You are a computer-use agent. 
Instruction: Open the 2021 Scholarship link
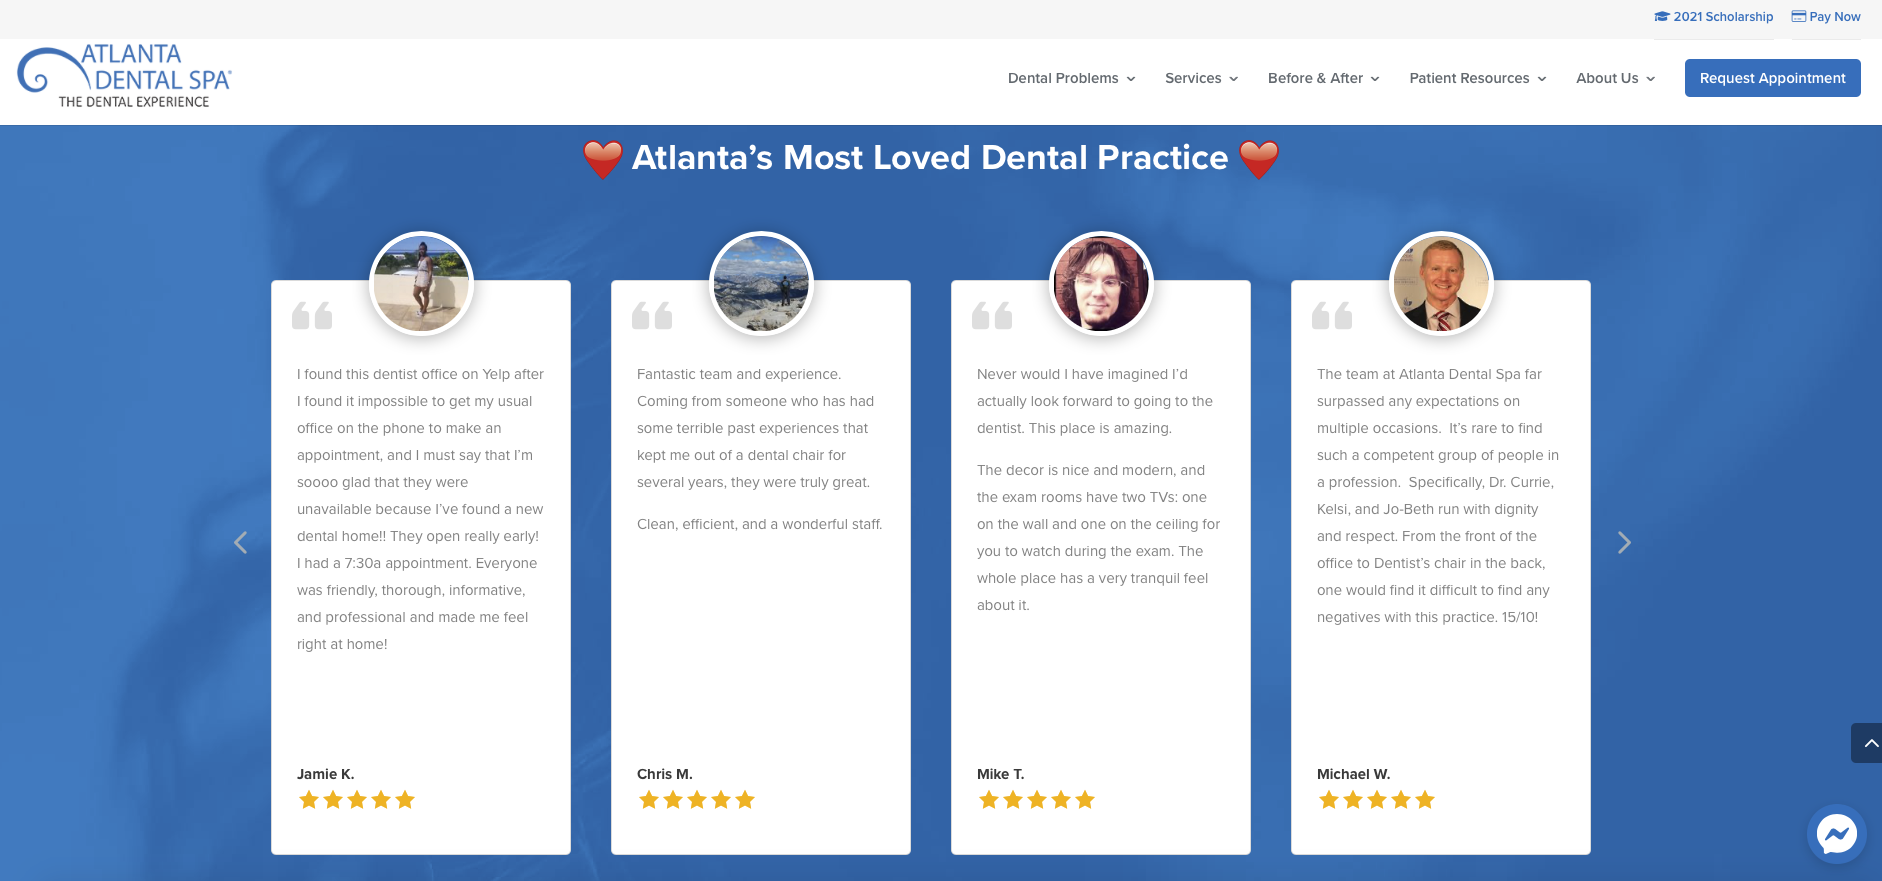1714,17
